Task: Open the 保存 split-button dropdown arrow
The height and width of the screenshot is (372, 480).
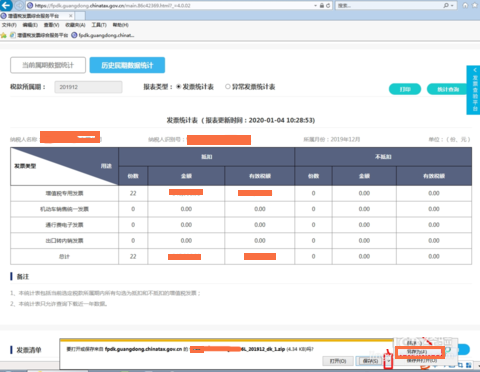Action: [x=388, y=361]
